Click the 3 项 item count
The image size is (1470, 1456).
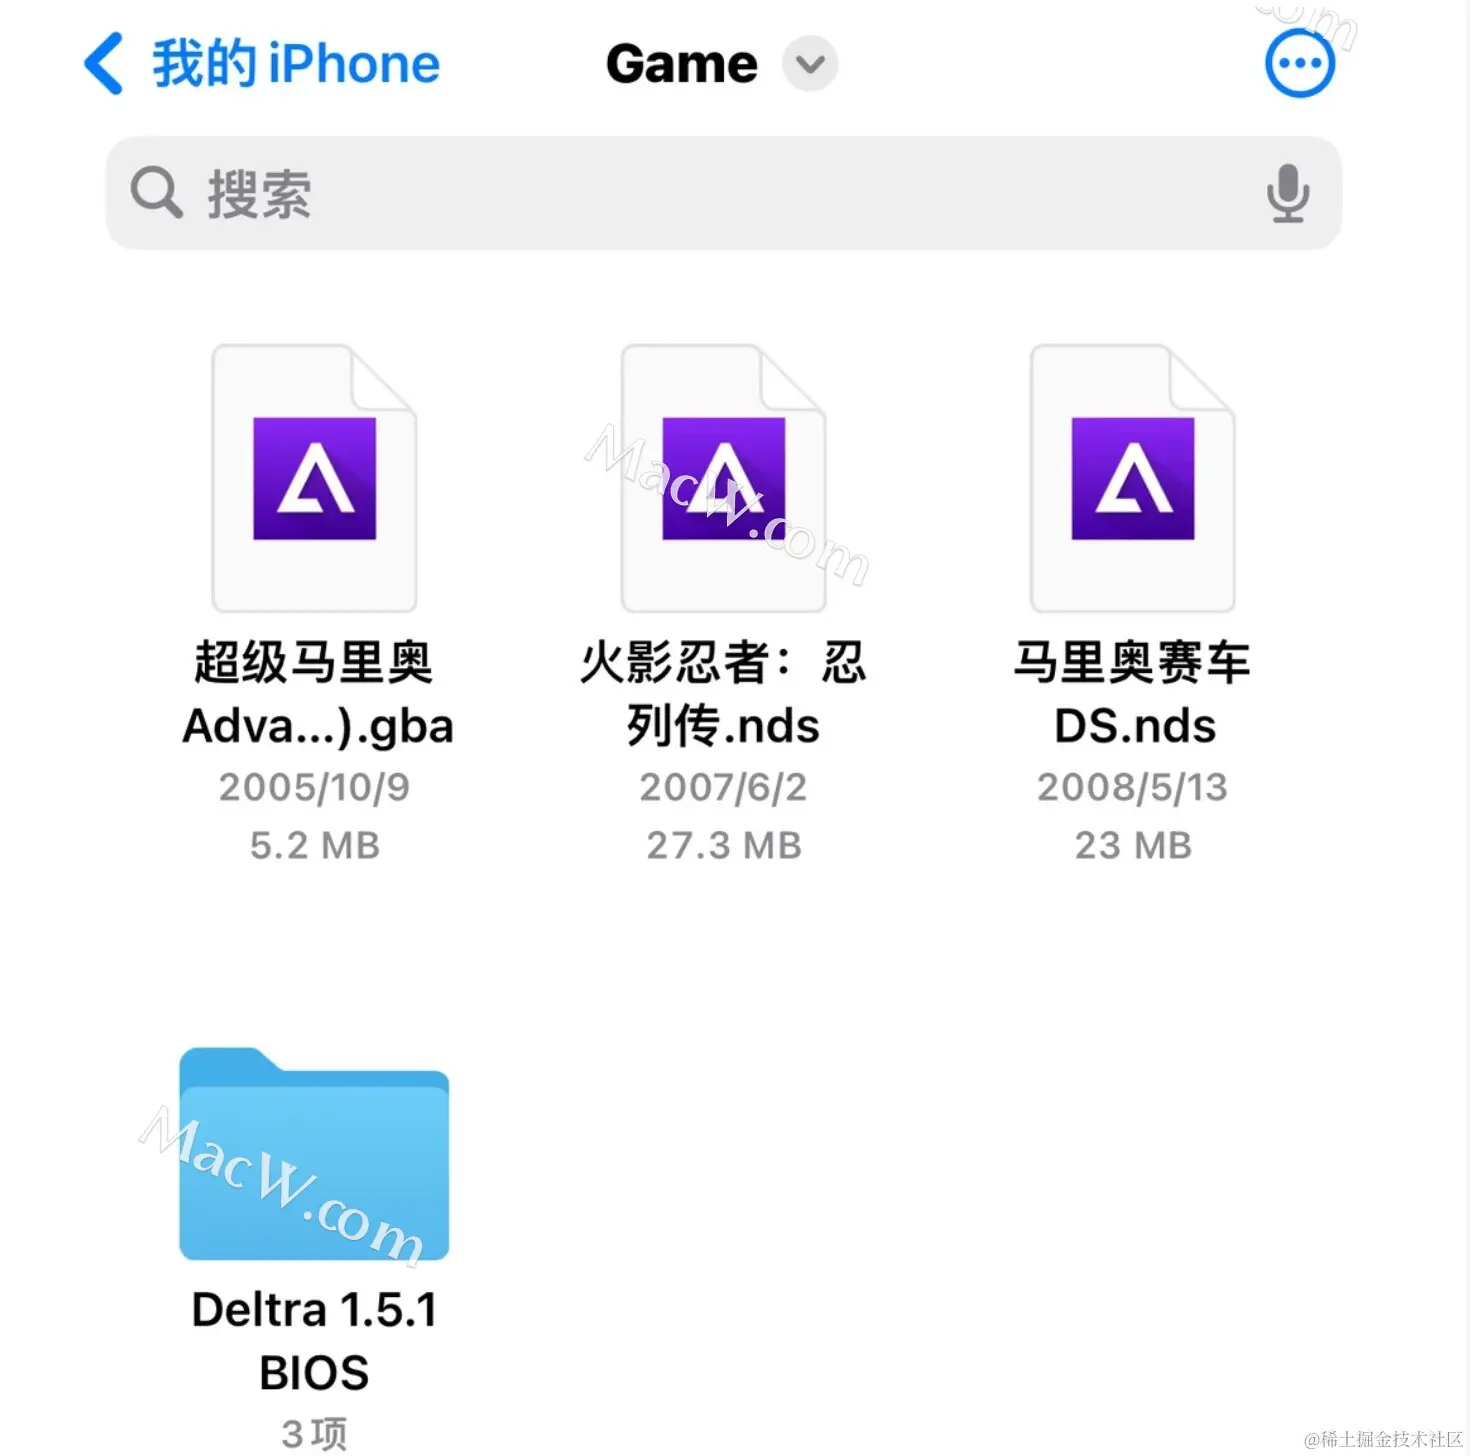314,1434
